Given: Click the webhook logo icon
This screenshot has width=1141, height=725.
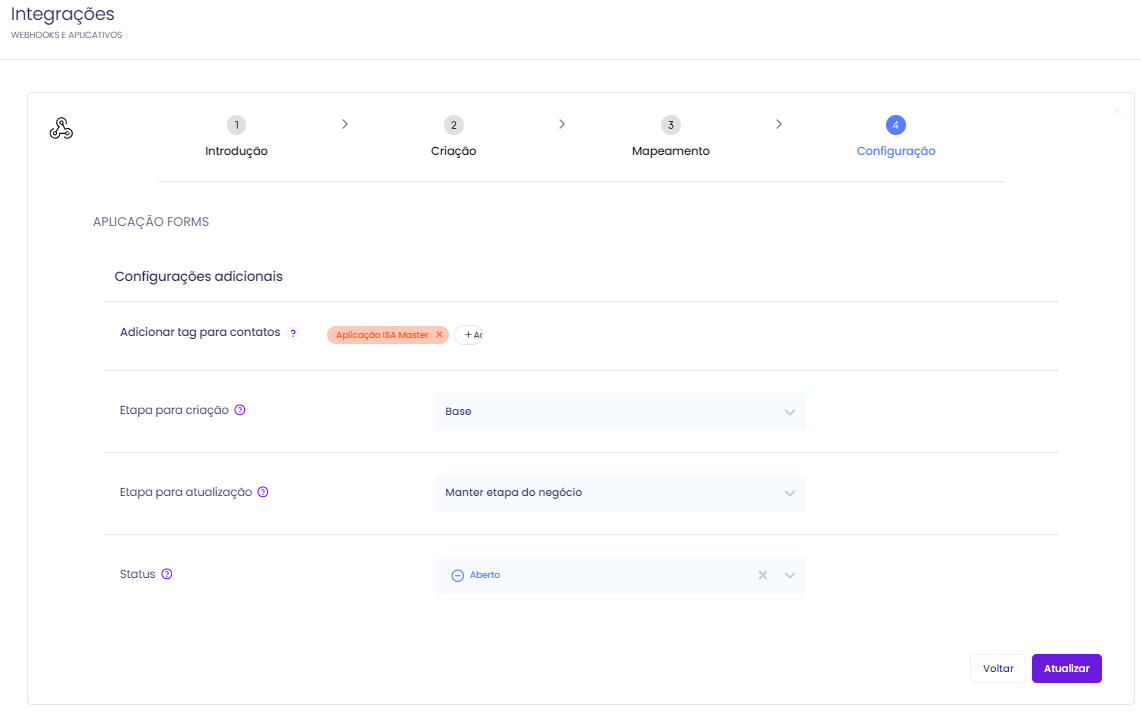Looking at the screenshot, I should [x=61, y=128].
